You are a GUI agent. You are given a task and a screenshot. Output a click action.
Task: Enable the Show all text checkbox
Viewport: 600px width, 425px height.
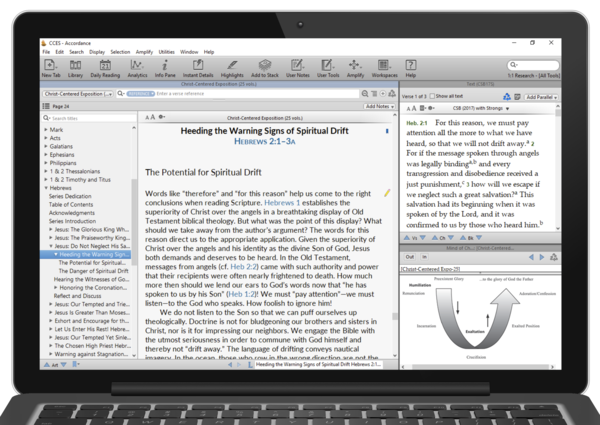(432, 96)
